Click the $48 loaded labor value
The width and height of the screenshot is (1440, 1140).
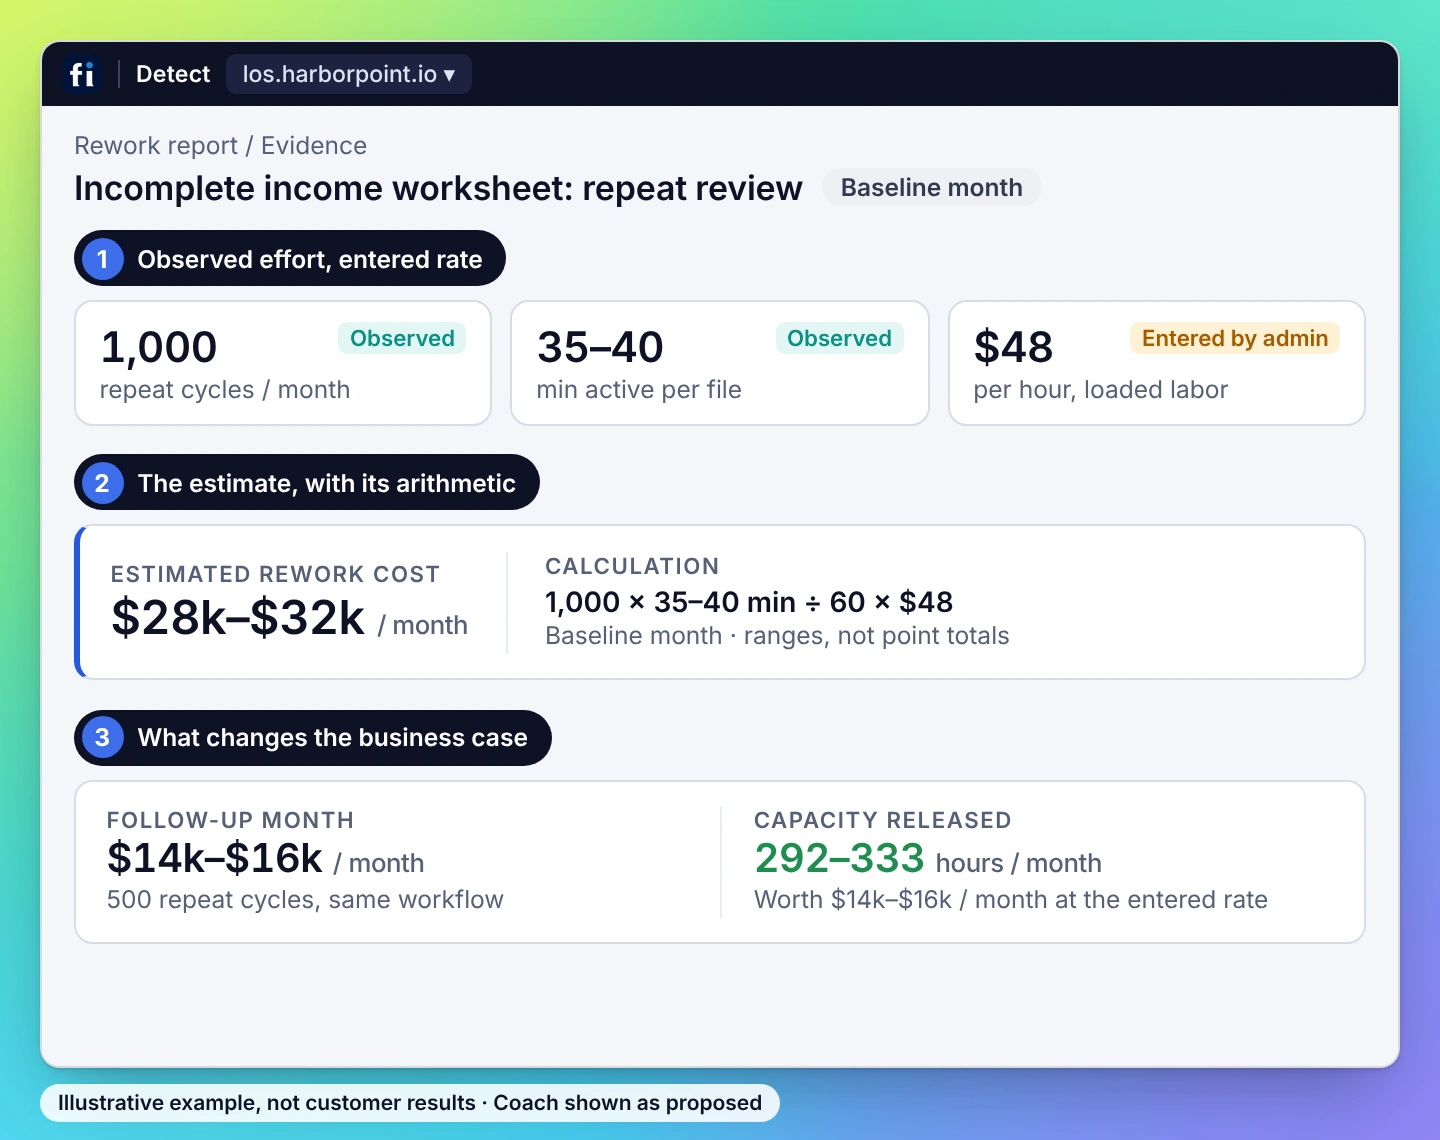point(1013,347)
